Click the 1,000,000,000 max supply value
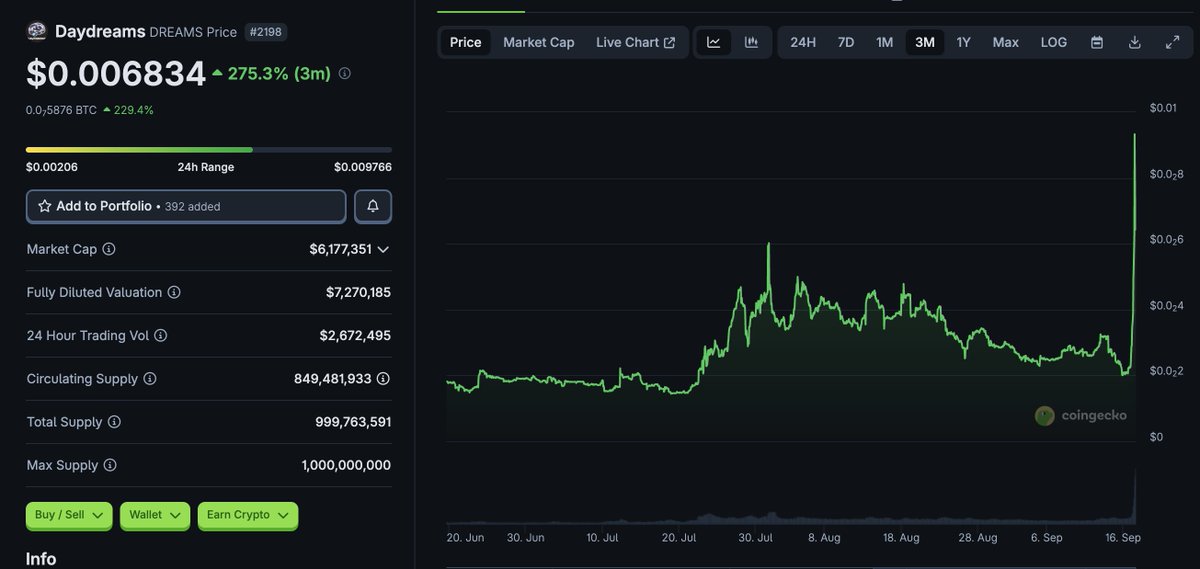1200x569 pixels. coord(346,465)
